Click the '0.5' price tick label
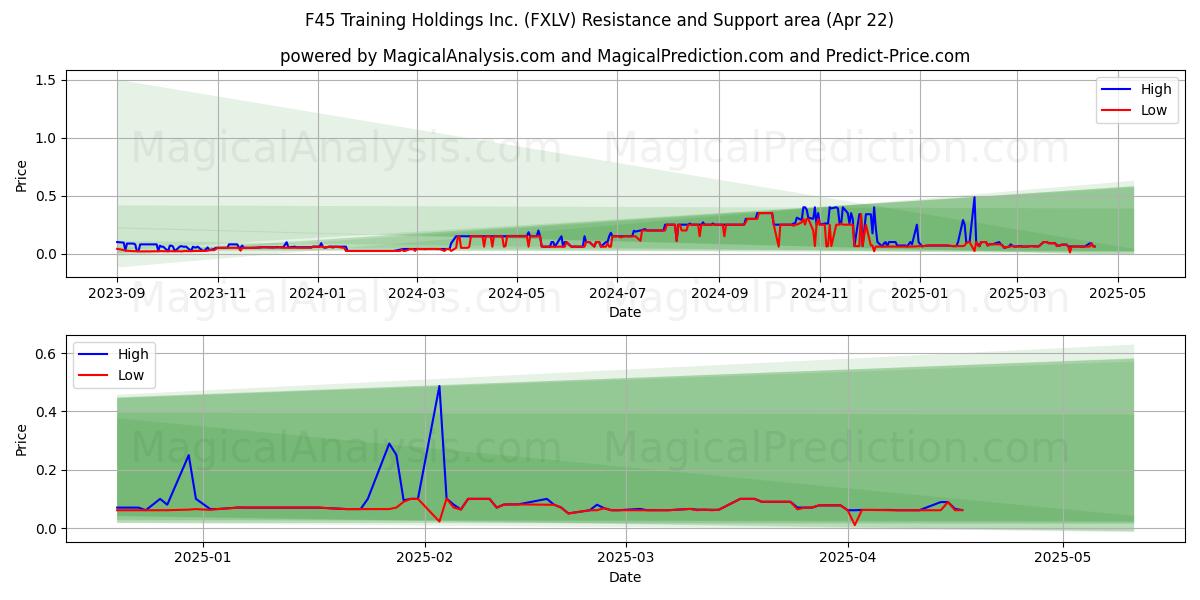 (47, 196)
